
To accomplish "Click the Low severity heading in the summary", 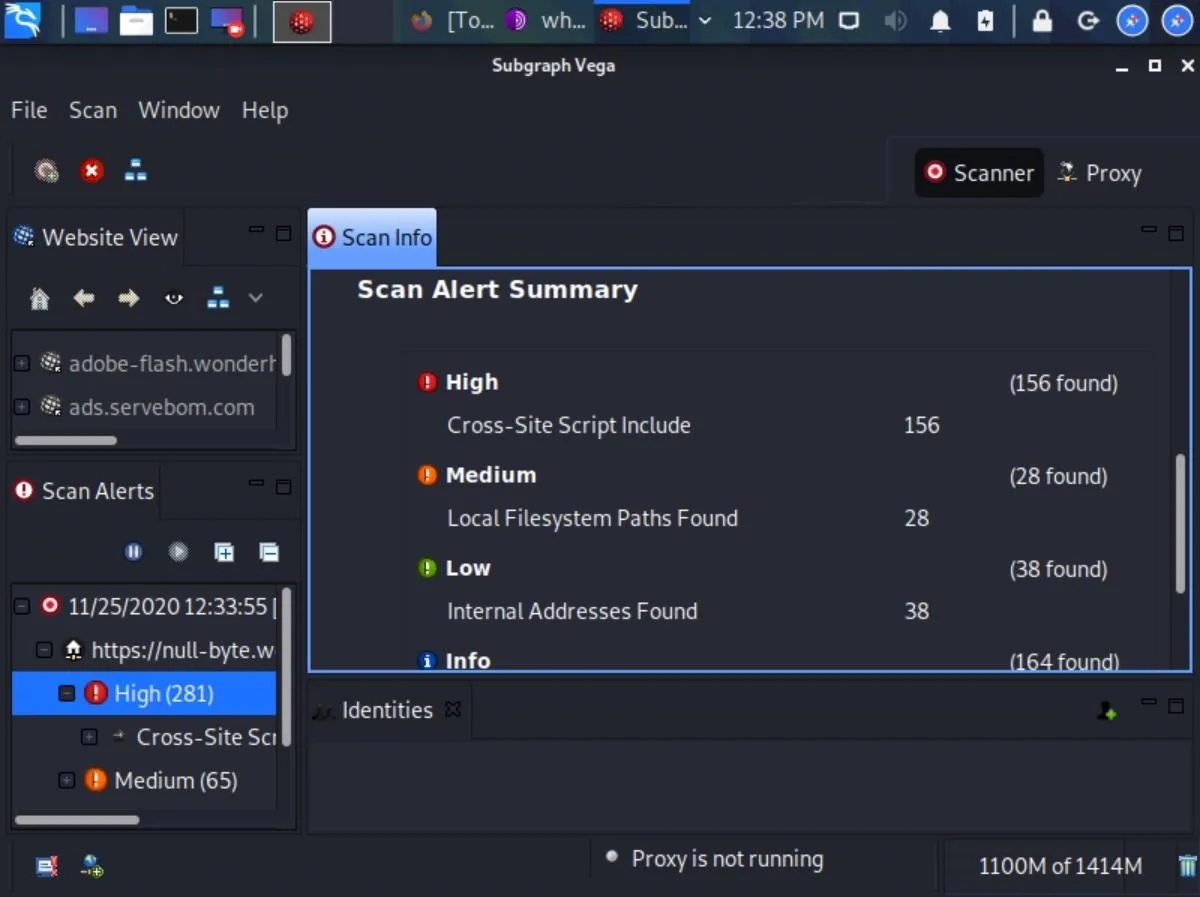I will point(467,568).
